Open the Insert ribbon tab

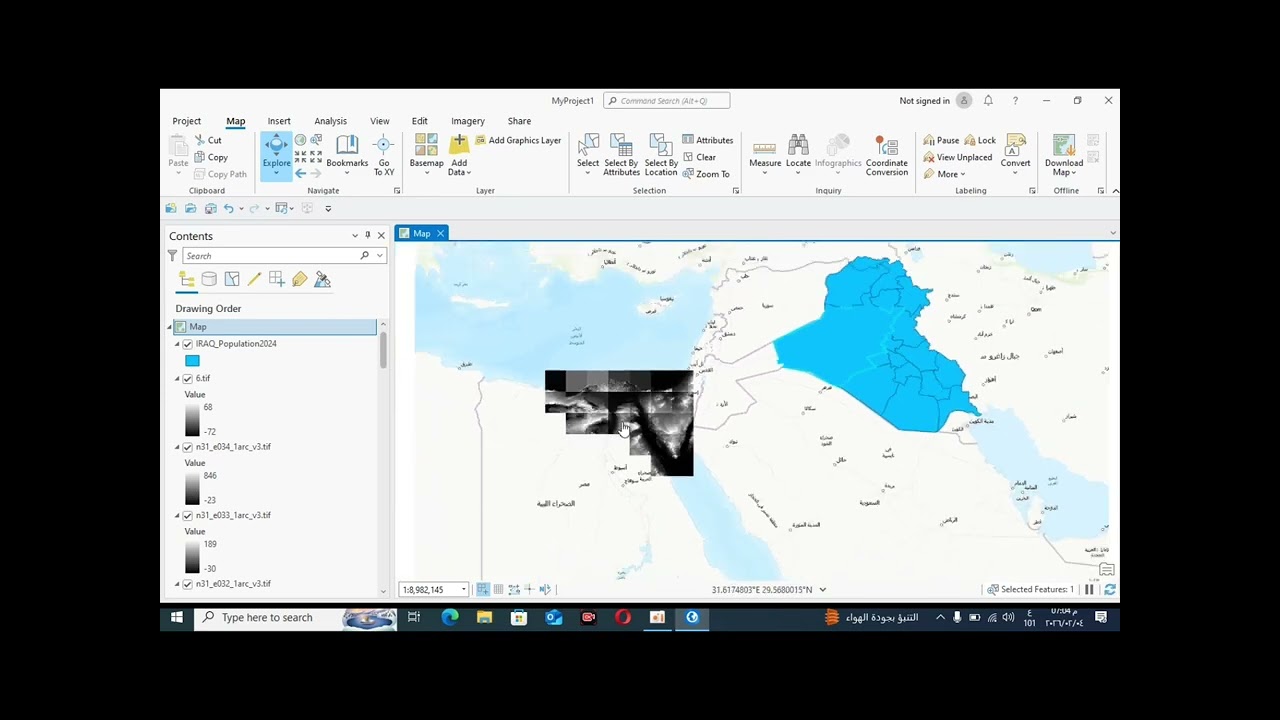[x=279, y=121]
